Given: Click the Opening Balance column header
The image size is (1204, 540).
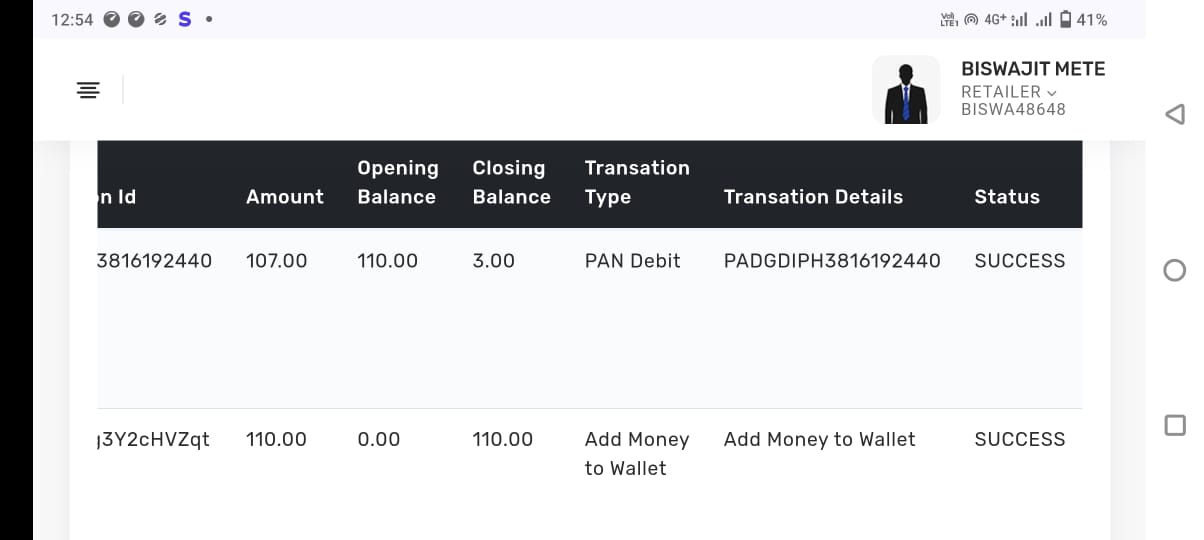Looking at the screenshot, I should pyautogui.click(x=397, y=182).
